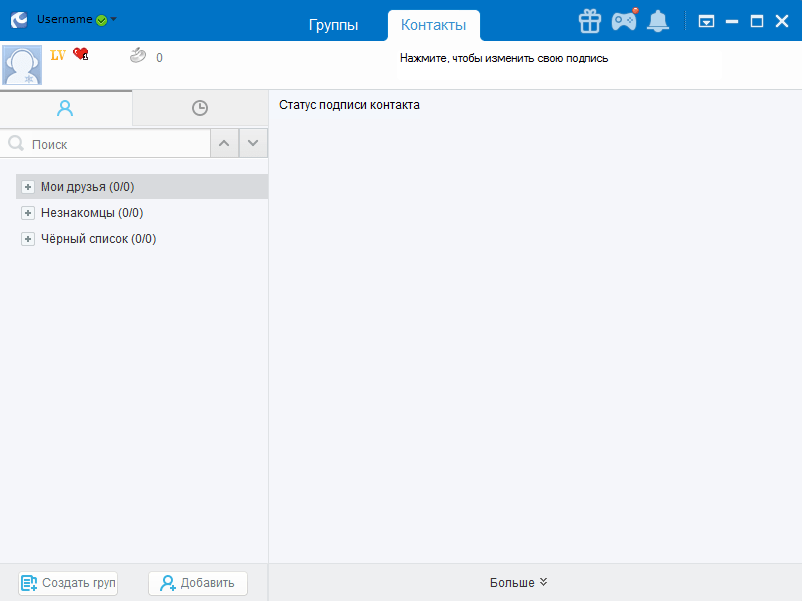Switch to the recent history clock tab
This screenshot has height=601, width=802.
coord(200,108)
